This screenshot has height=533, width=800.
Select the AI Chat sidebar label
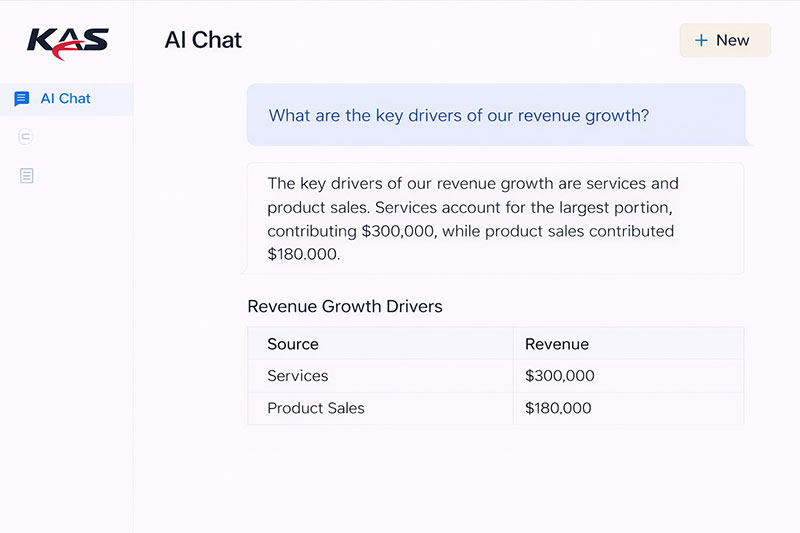coord(66,99)
